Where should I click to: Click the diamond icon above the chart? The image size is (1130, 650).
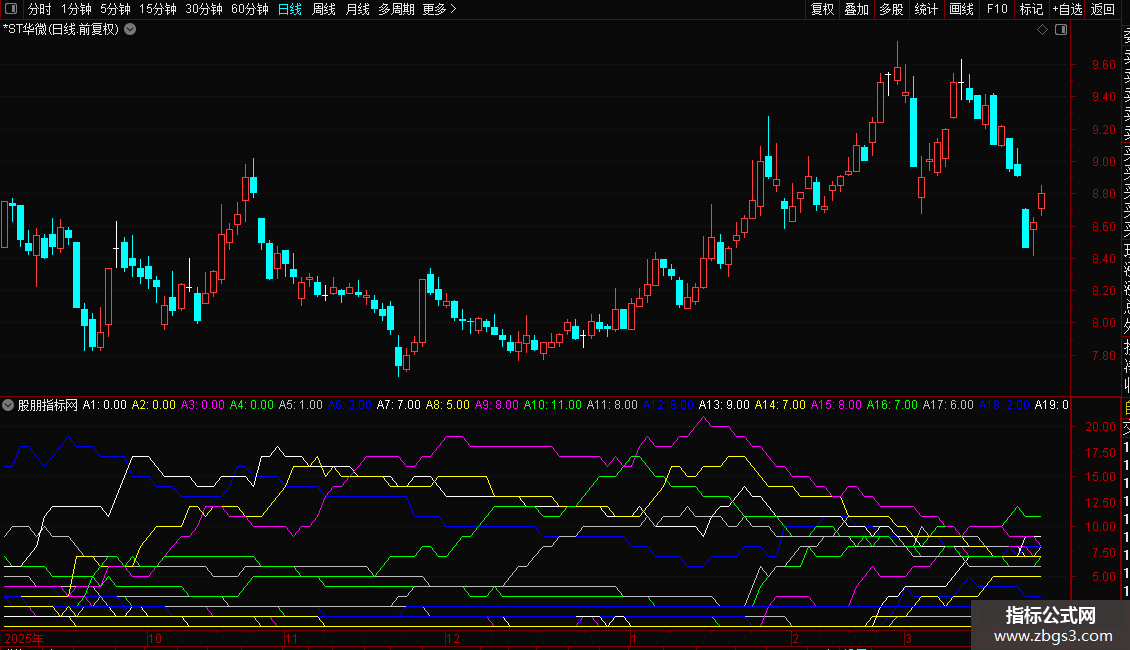pyautogui.click(x=1042, y=30)
